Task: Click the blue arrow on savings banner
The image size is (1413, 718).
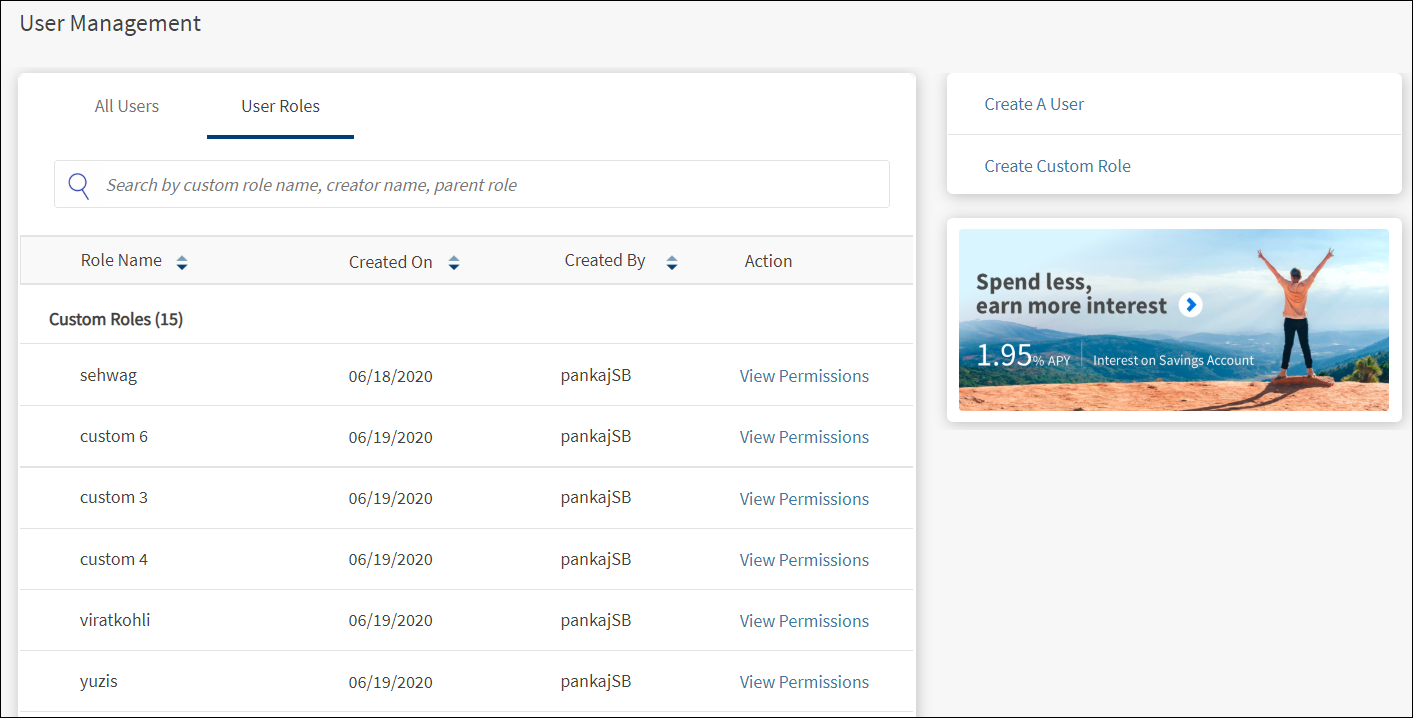Action: [1190, 305]
